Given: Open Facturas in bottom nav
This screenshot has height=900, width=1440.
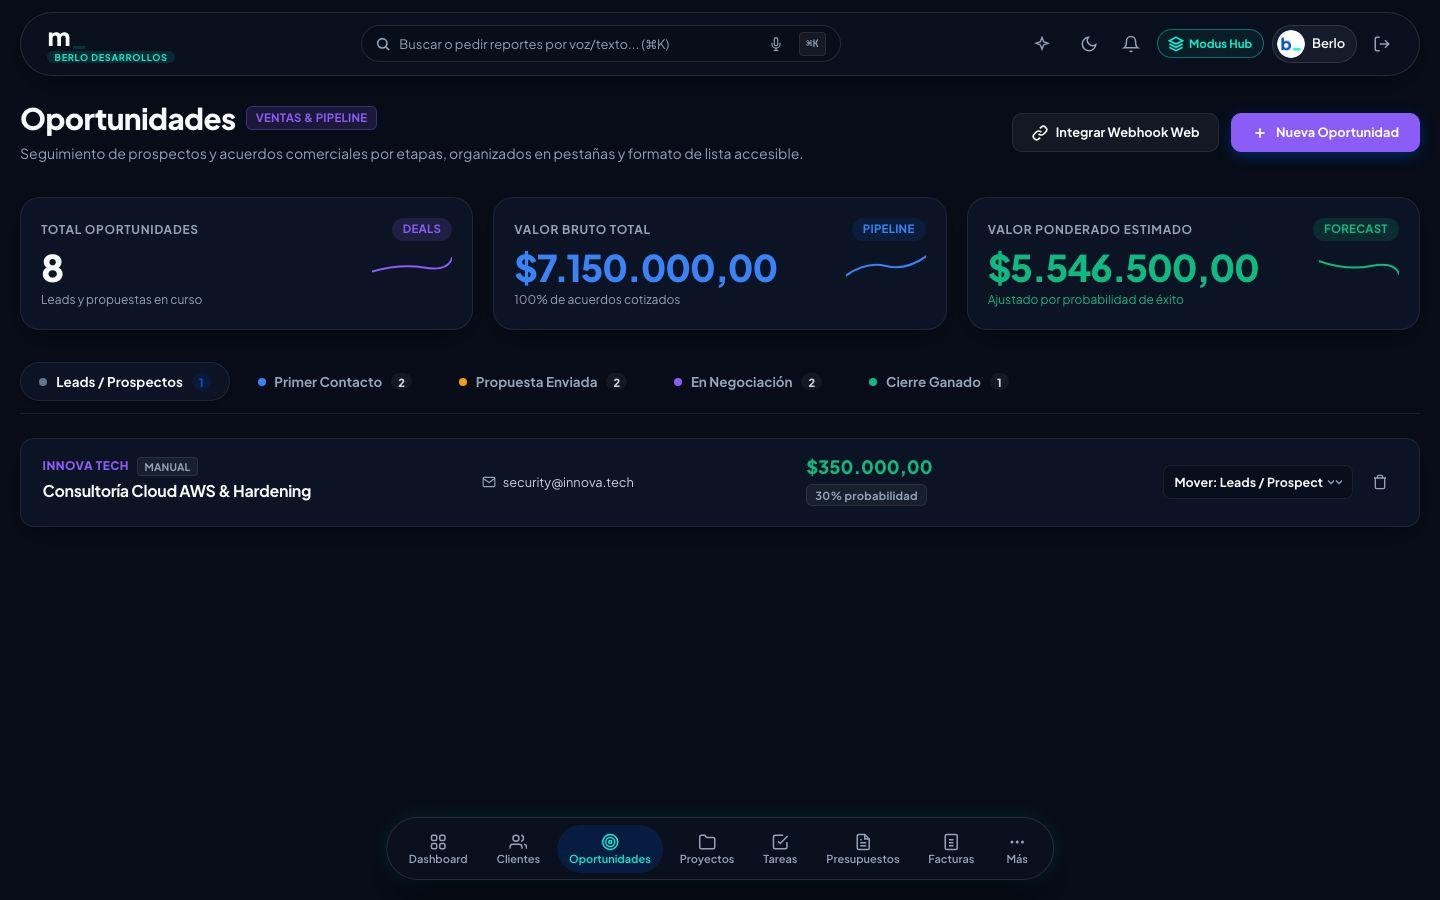Looking at the screenshot, I should coord(951,849).
